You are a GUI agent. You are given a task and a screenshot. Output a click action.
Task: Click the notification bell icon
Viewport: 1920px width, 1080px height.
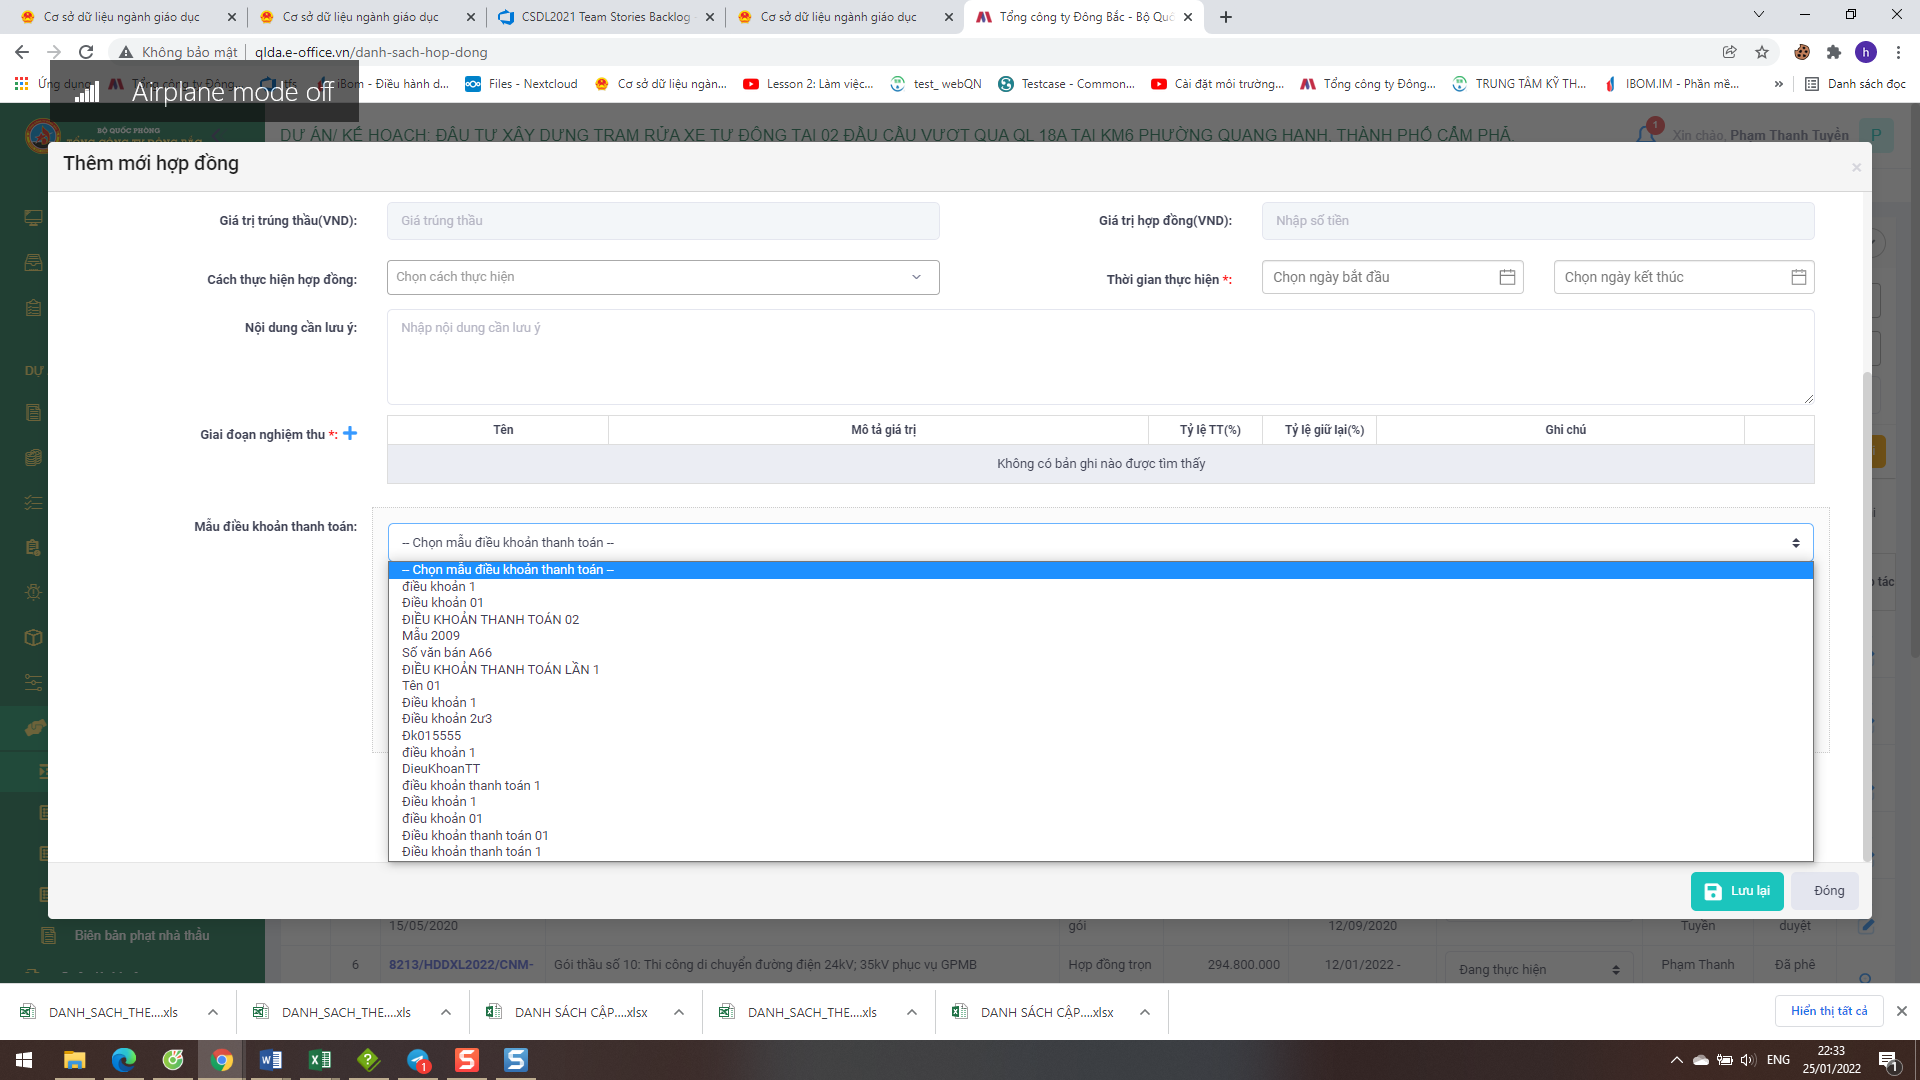[1645, 133]
